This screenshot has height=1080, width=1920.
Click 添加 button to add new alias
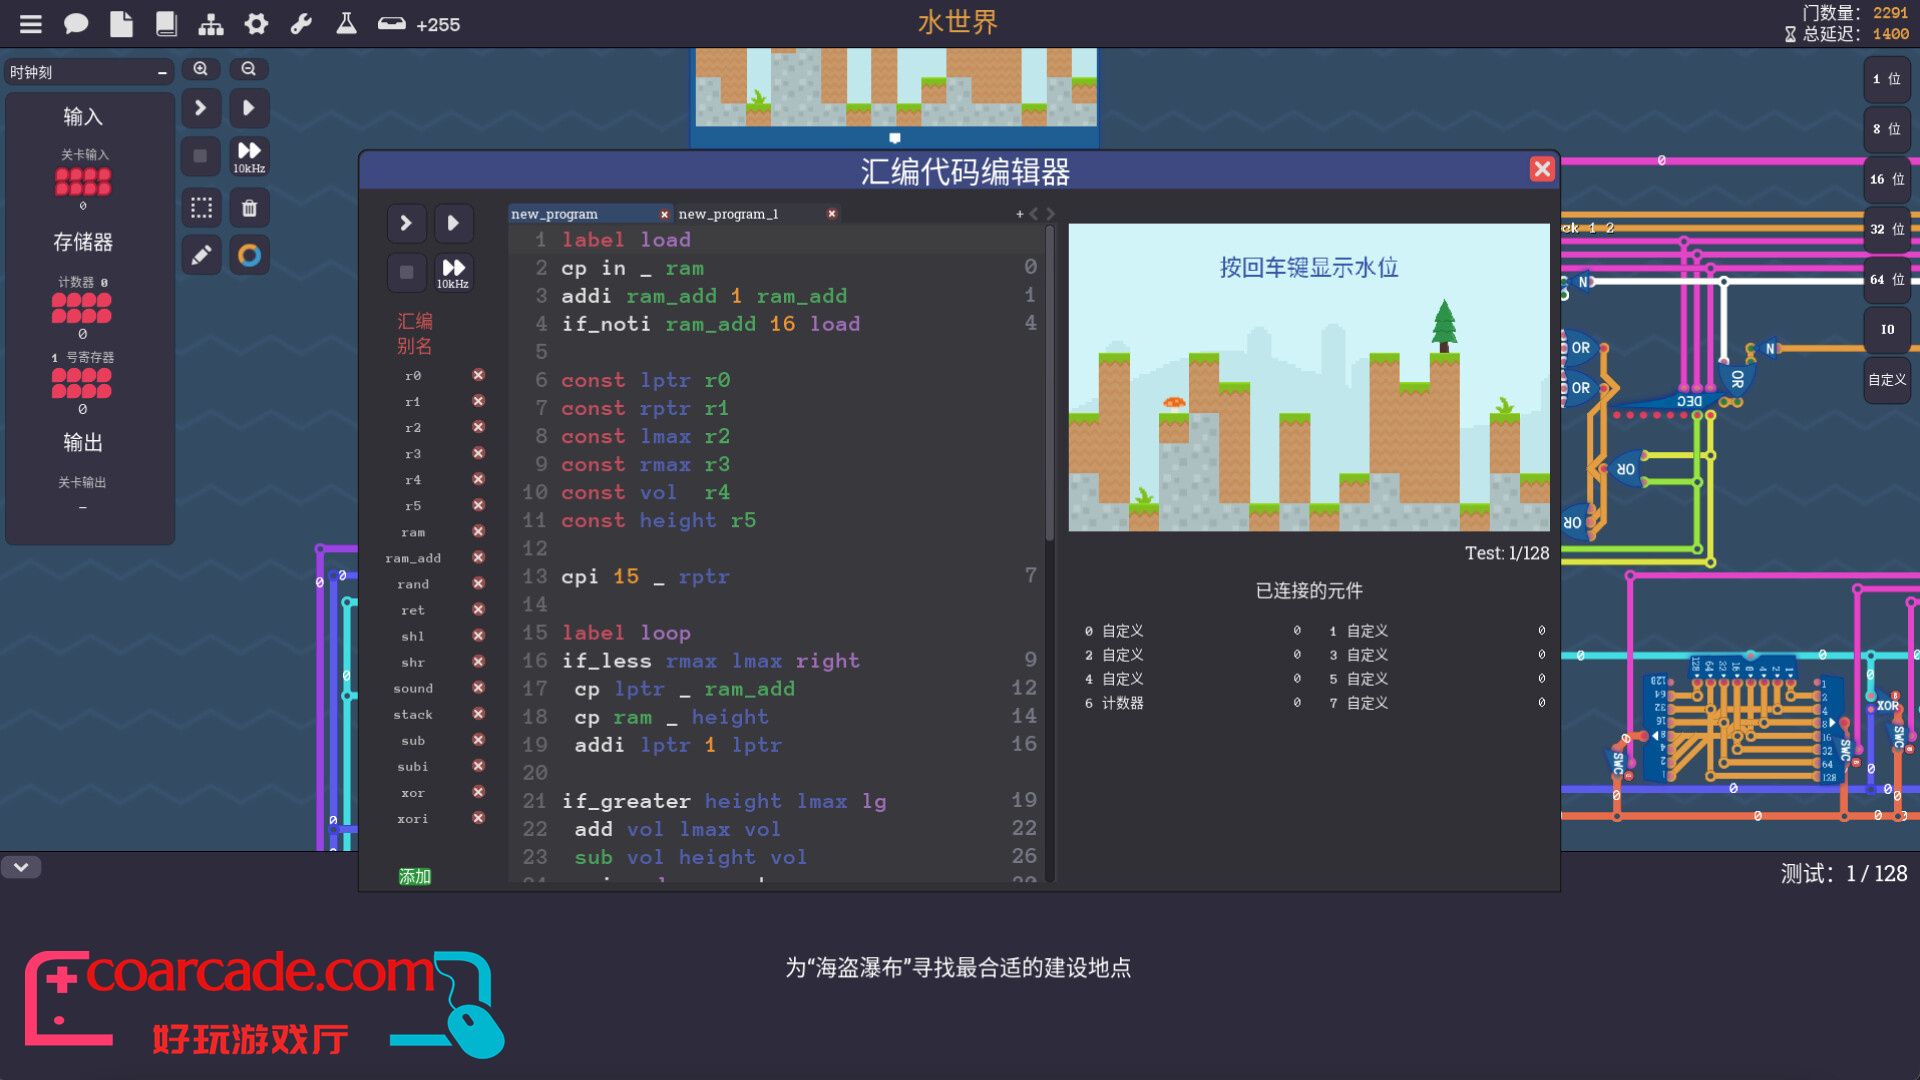point(413,874)
